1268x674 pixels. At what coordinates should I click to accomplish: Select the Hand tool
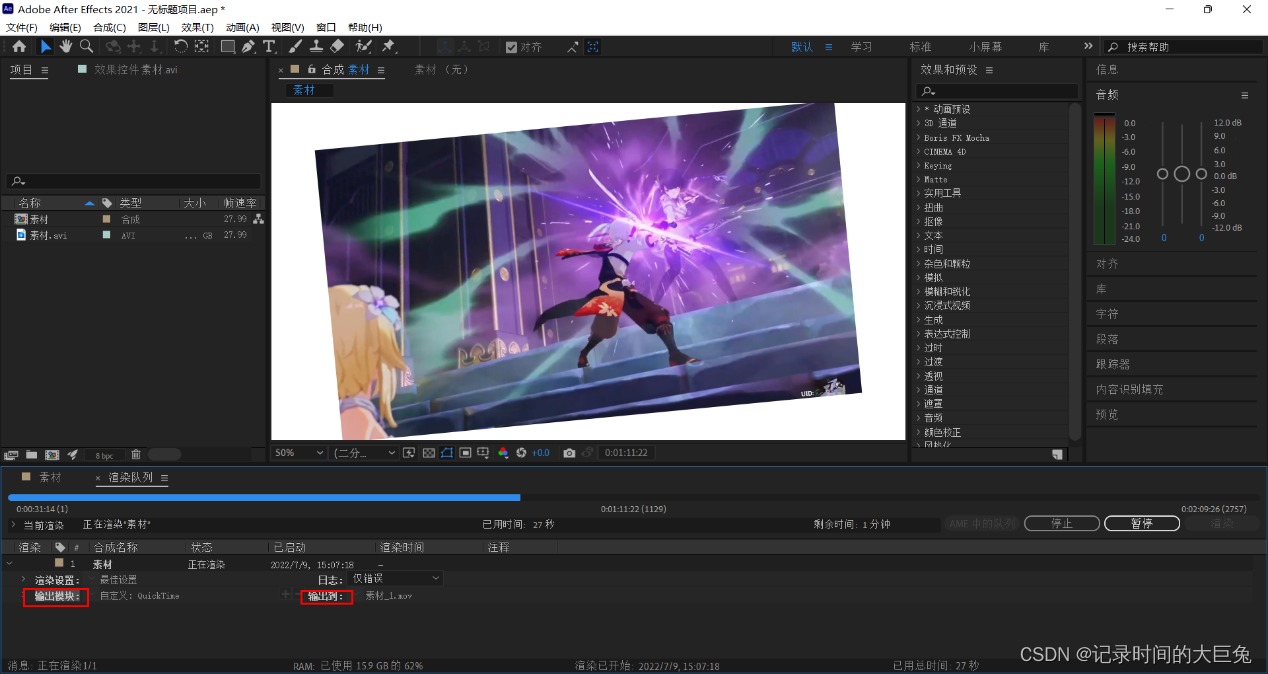point(66,46)
